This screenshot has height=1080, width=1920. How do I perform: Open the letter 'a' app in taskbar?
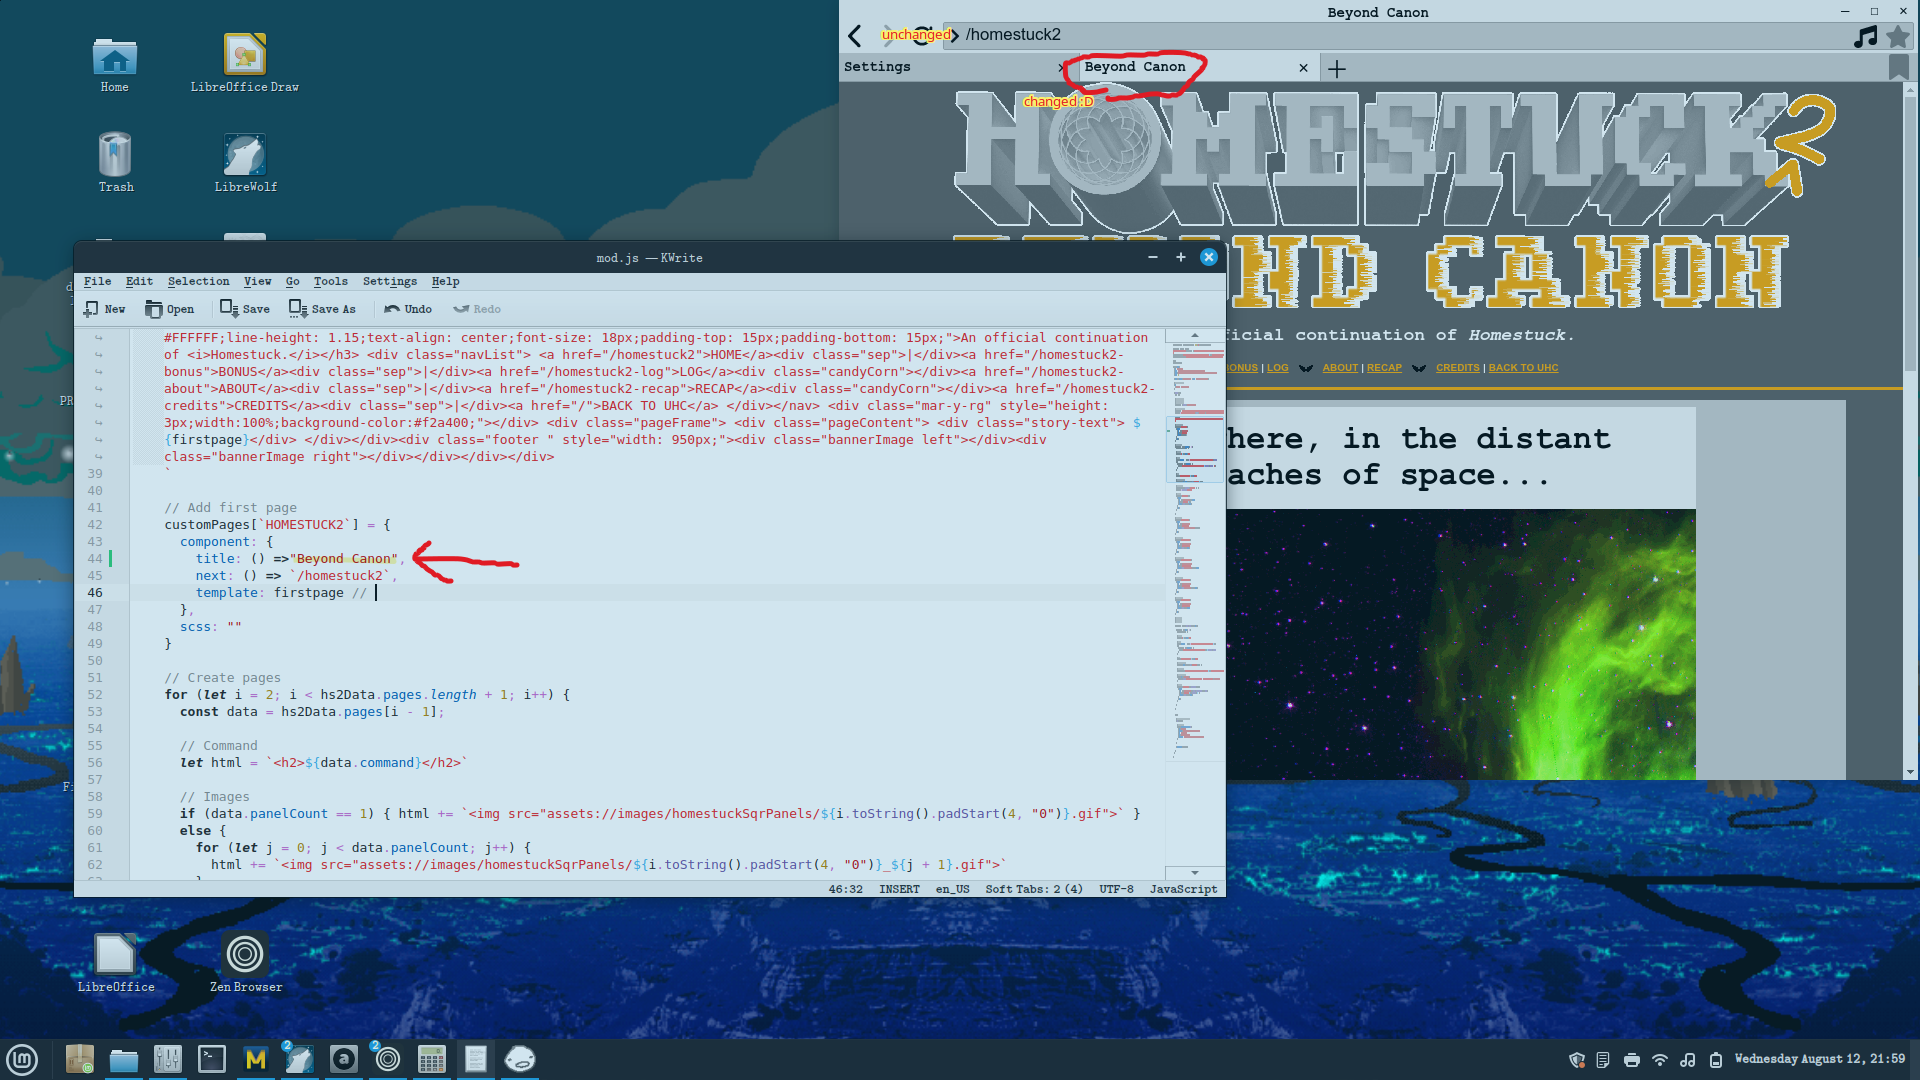344,1059
